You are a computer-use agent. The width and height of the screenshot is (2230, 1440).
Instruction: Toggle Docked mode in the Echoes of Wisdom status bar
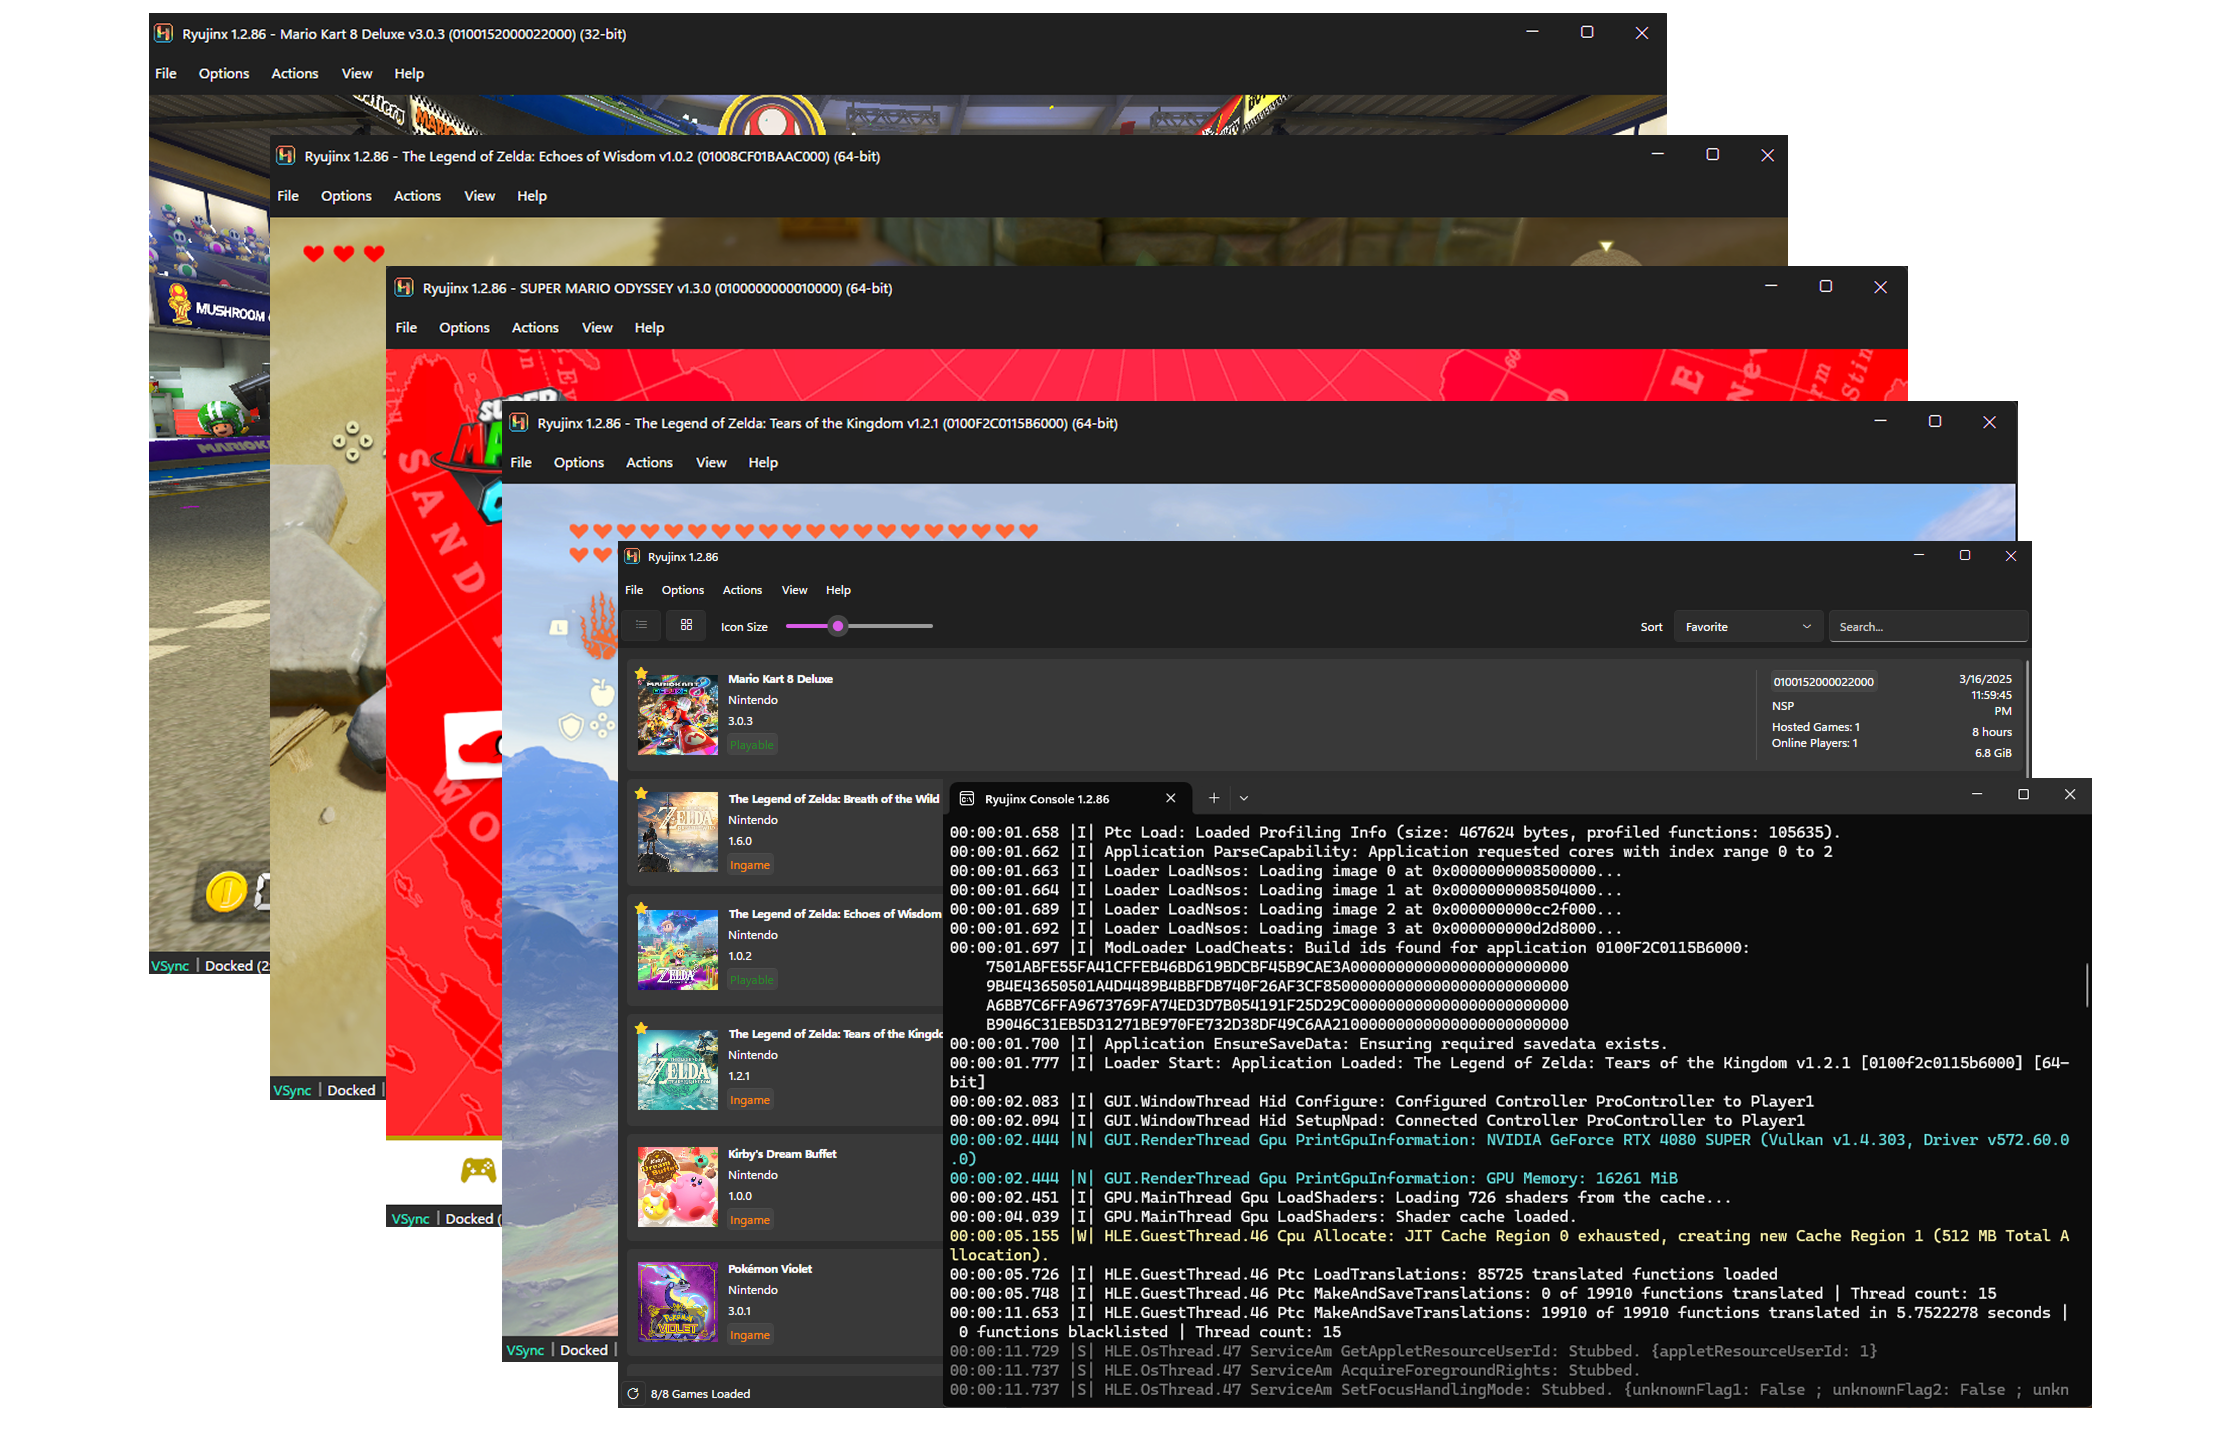point(351,1090)
